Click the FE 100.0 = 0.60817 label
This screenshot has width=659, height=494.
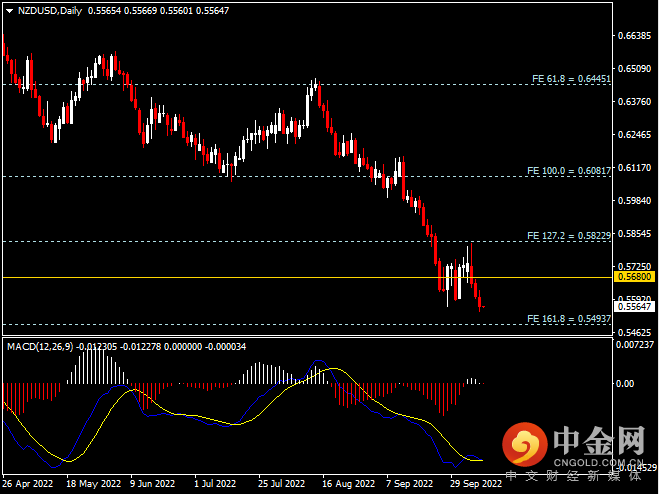(569, 171)
